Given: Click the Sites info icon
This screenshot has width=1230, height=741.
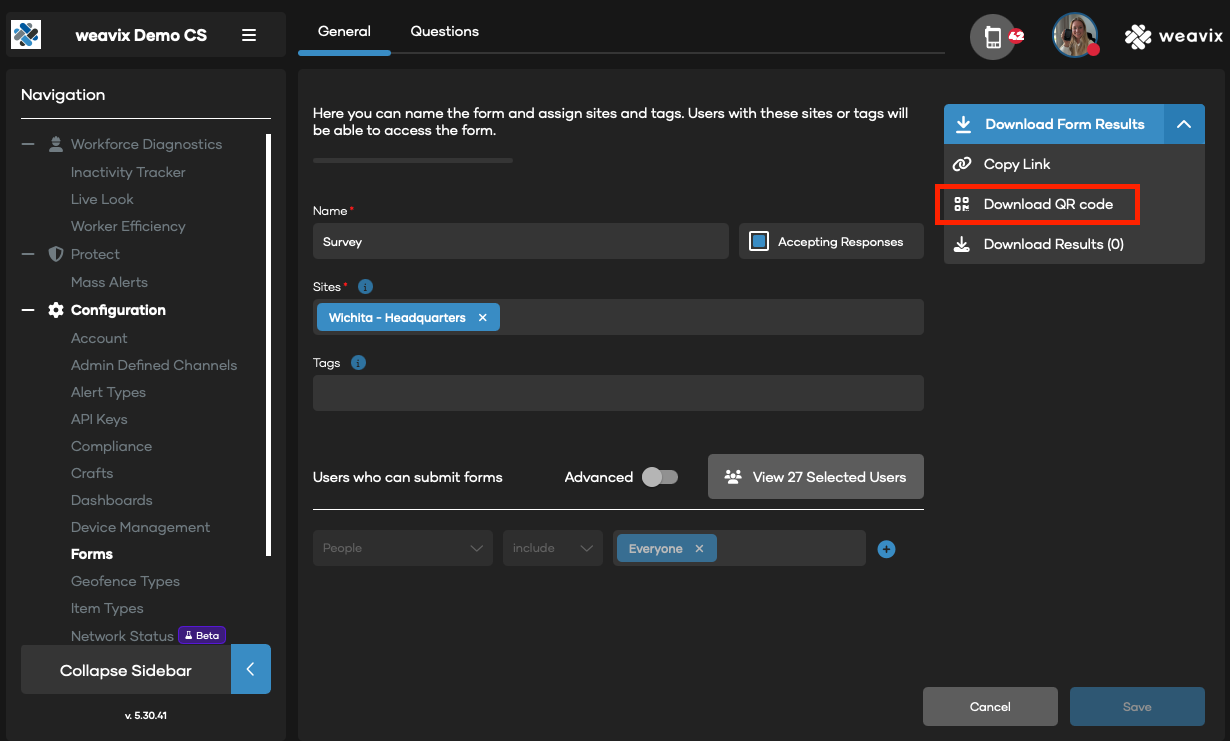Looking at the screenshot, I should [365, 287].
